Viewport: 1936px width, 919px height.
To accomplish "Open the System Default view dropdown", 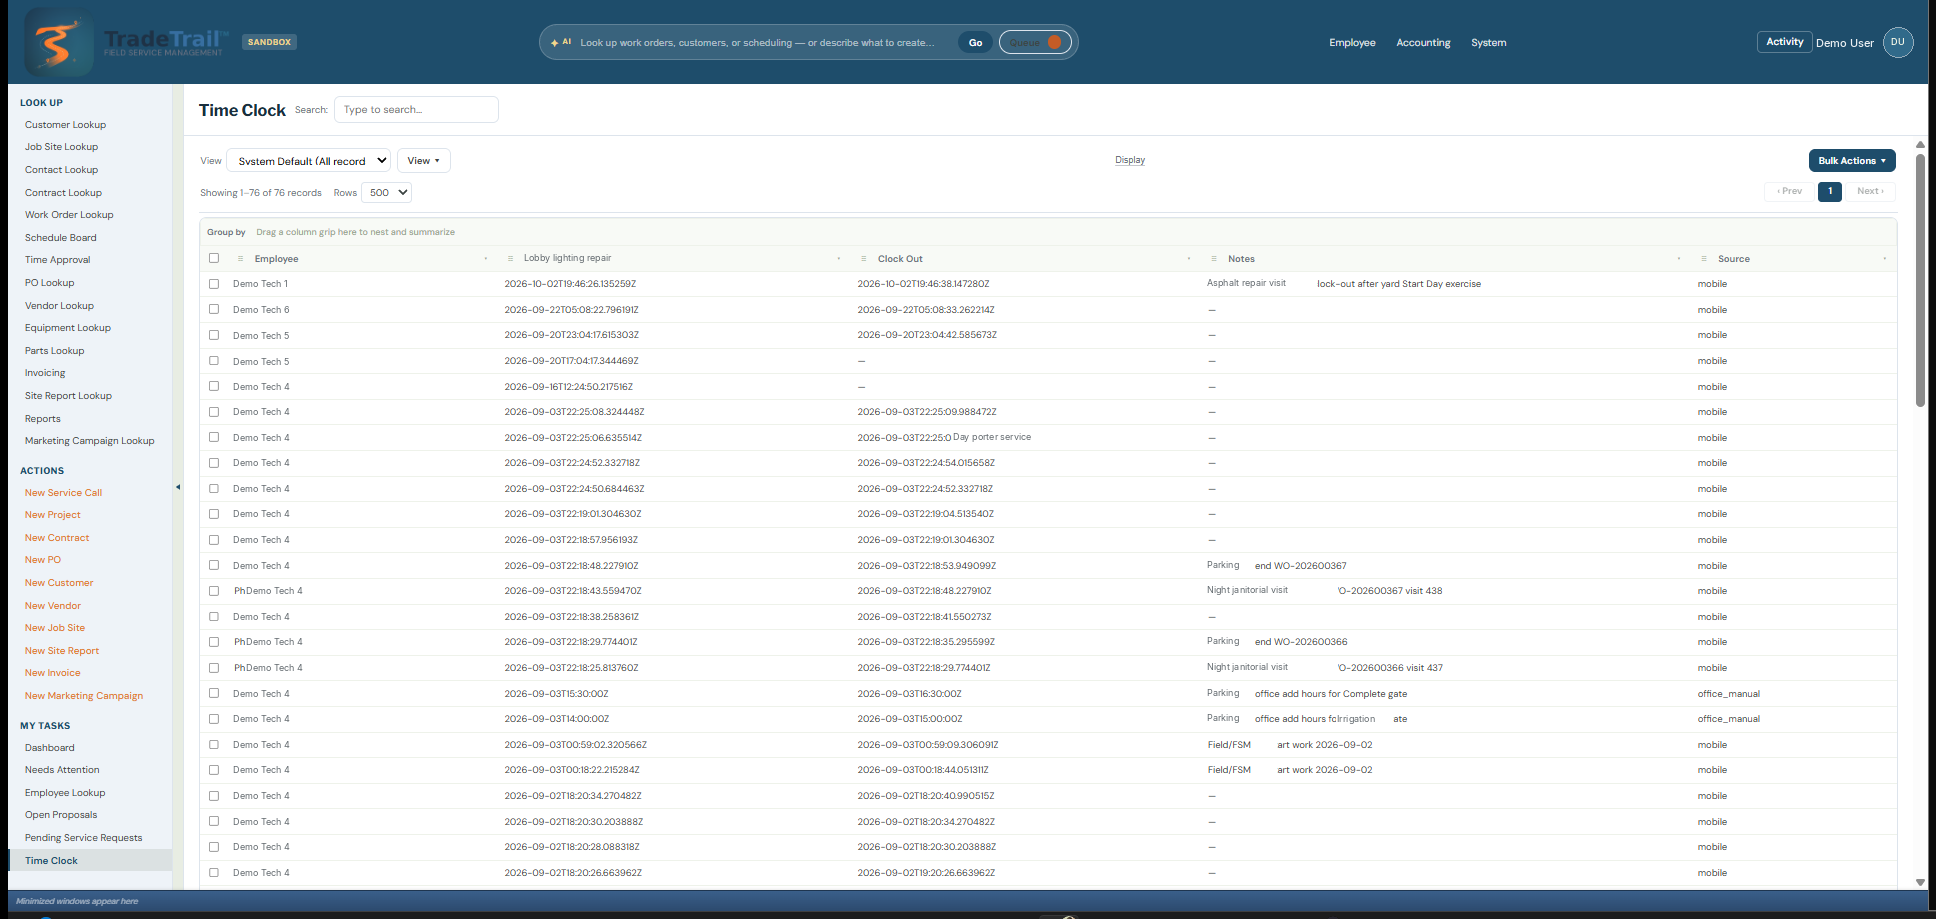I will 309,161.
